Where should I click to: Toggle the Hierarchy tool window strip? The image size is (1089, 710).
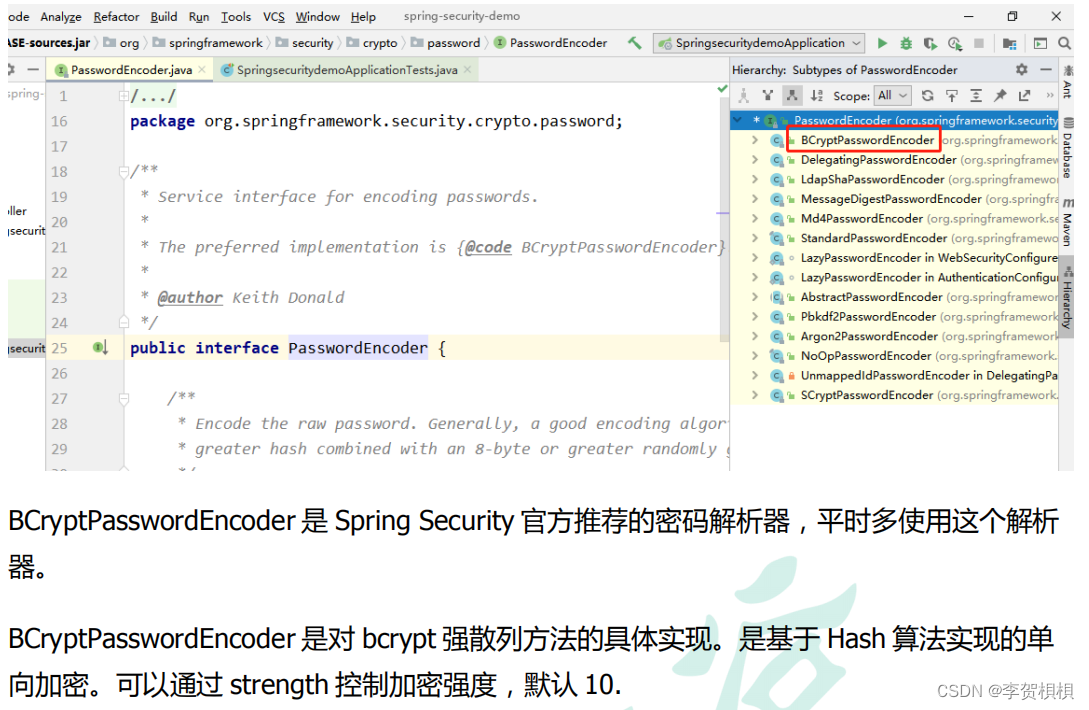pyautogui.click(x=1067, y=299)
